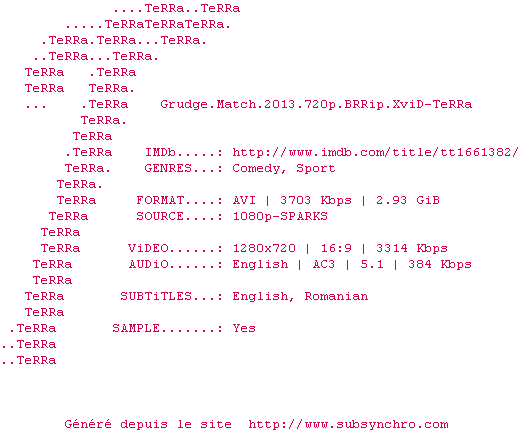Screen dimensions: 520x432
Task: Click the 2.93 GiB file size
Action: [x=408, y=200]
